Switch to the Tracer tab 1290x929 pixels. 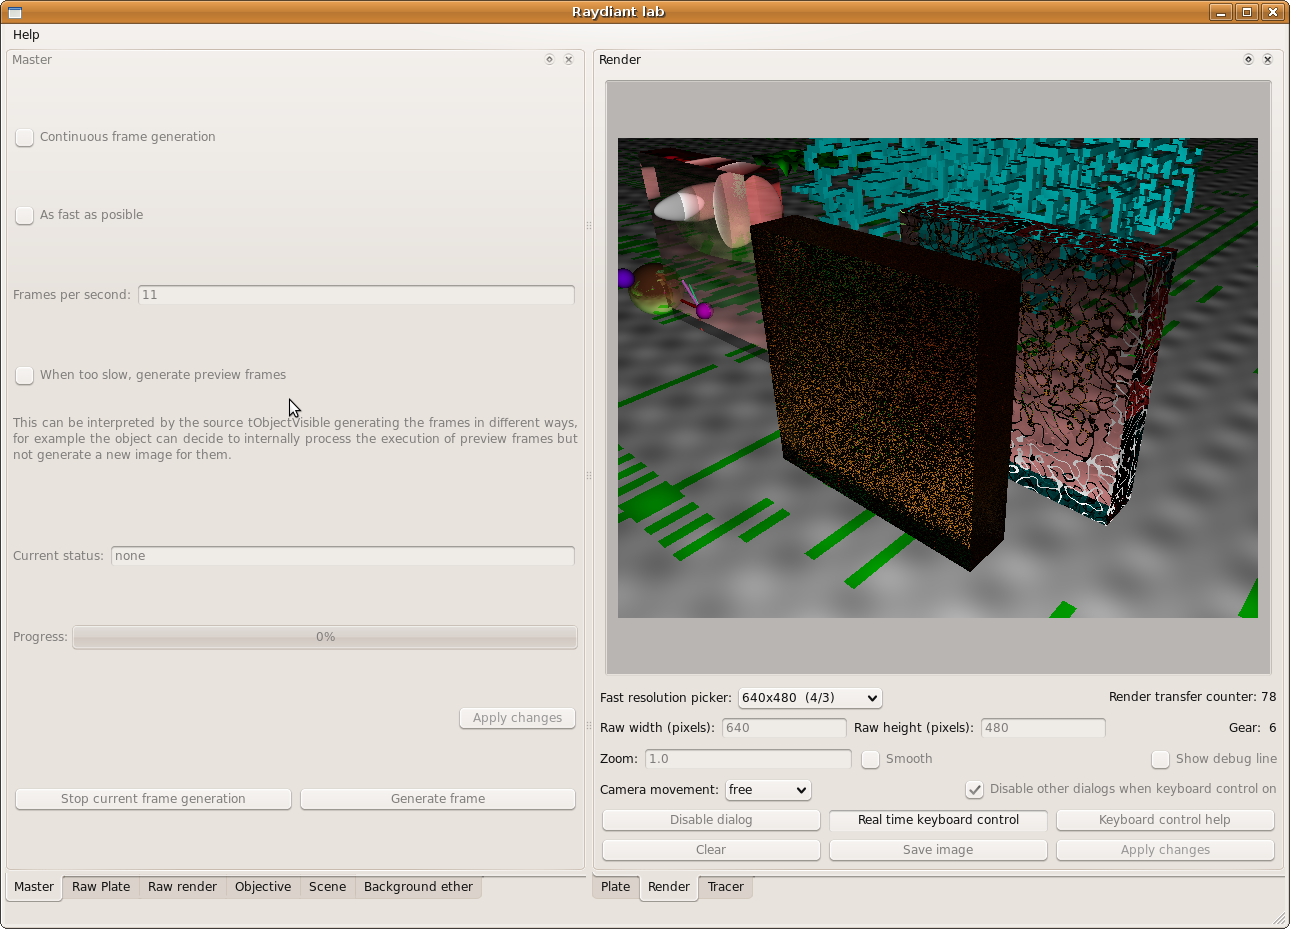pyautogui.click(x=725, y=887)
